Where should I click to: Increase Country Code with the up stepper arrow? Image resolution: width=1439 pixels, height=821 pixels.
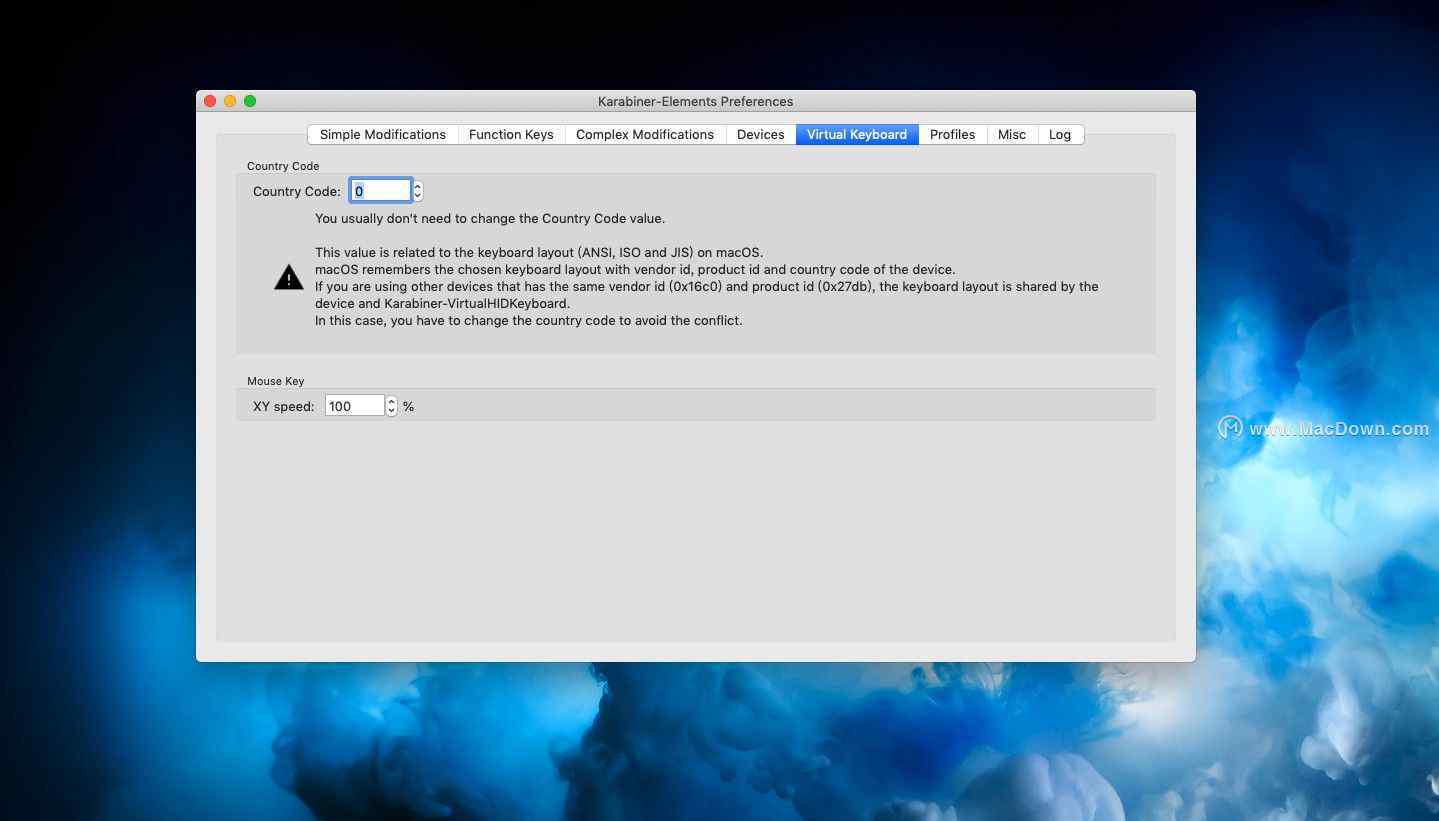(418, 187)
